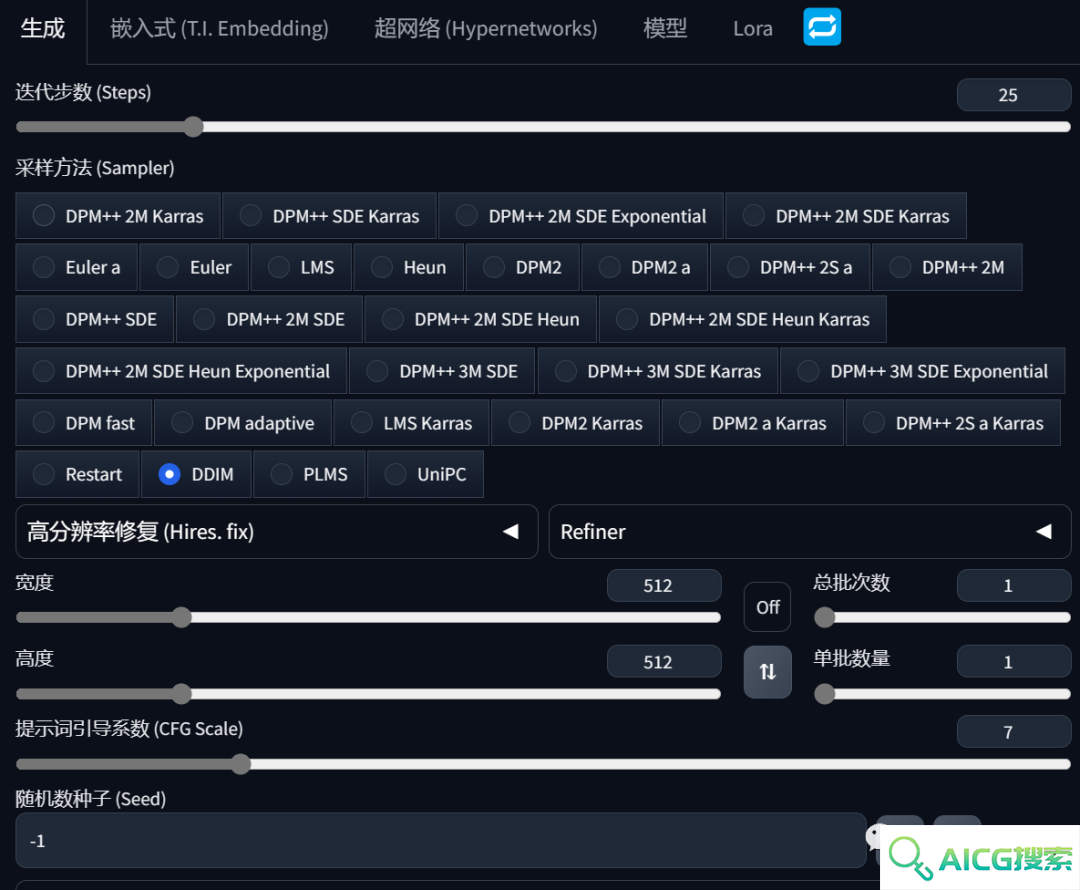The image size is (1080, 890).
Task: Select the Euler a sampler
Action: click(x=76, y=267)
